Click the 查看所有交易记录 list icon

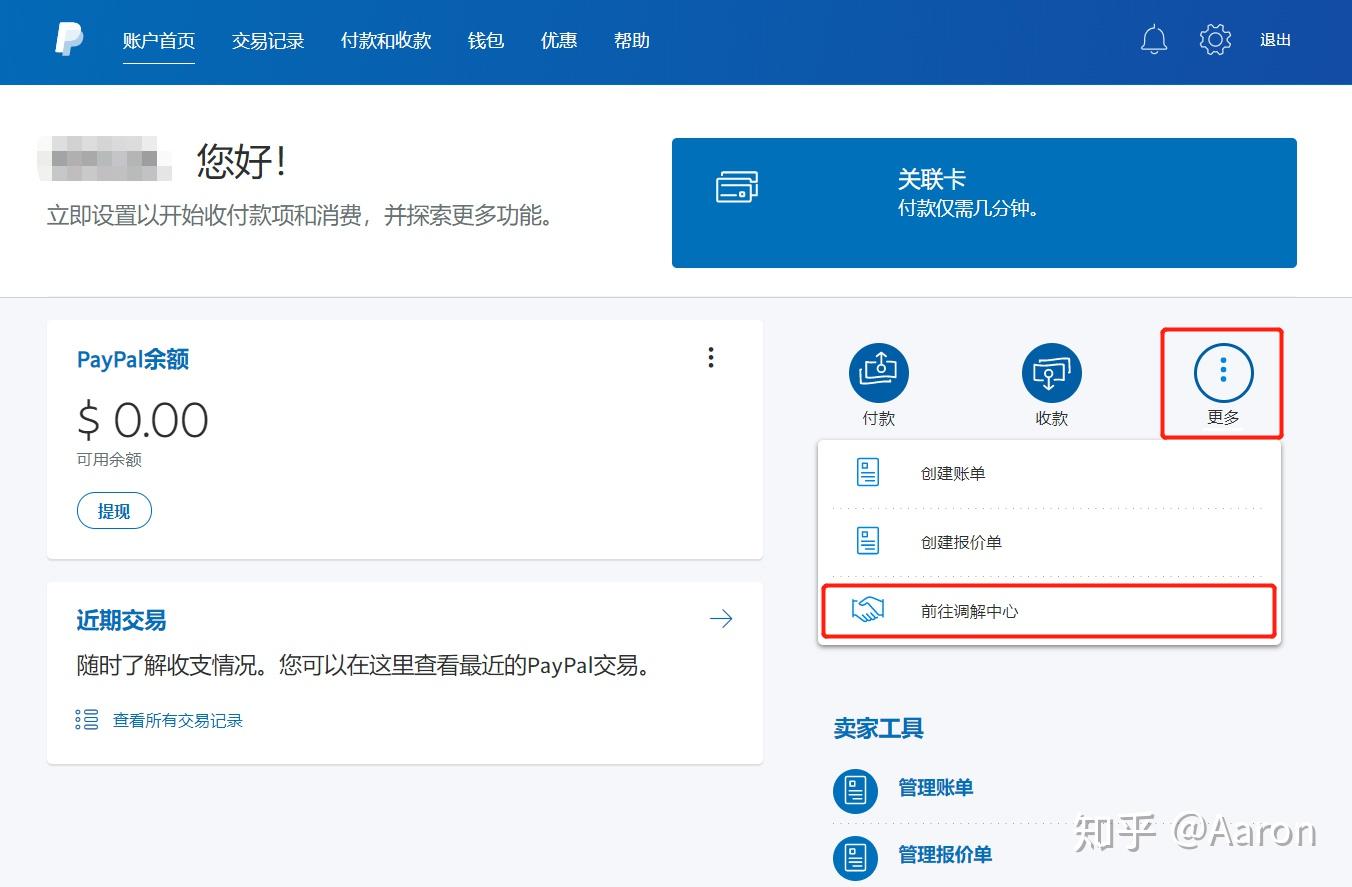click(87, 719)
